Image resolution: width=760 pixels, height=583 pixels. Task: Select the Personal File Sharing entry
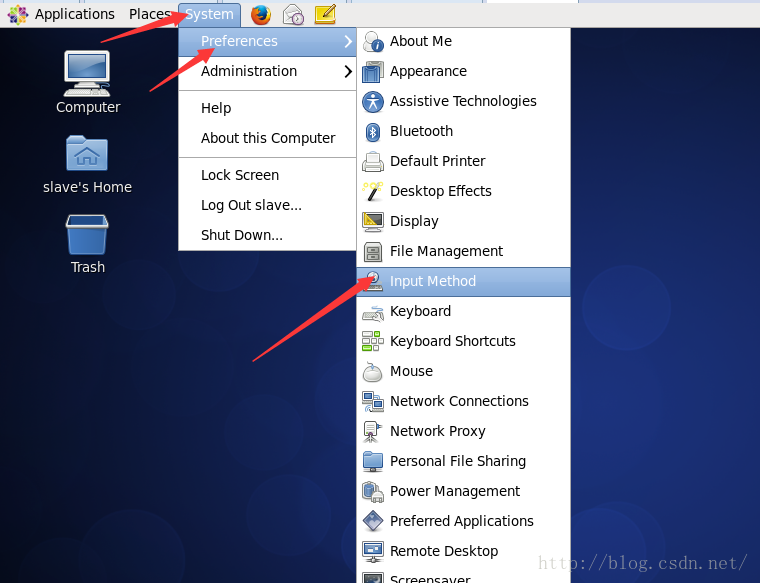(x=463, y=462)
